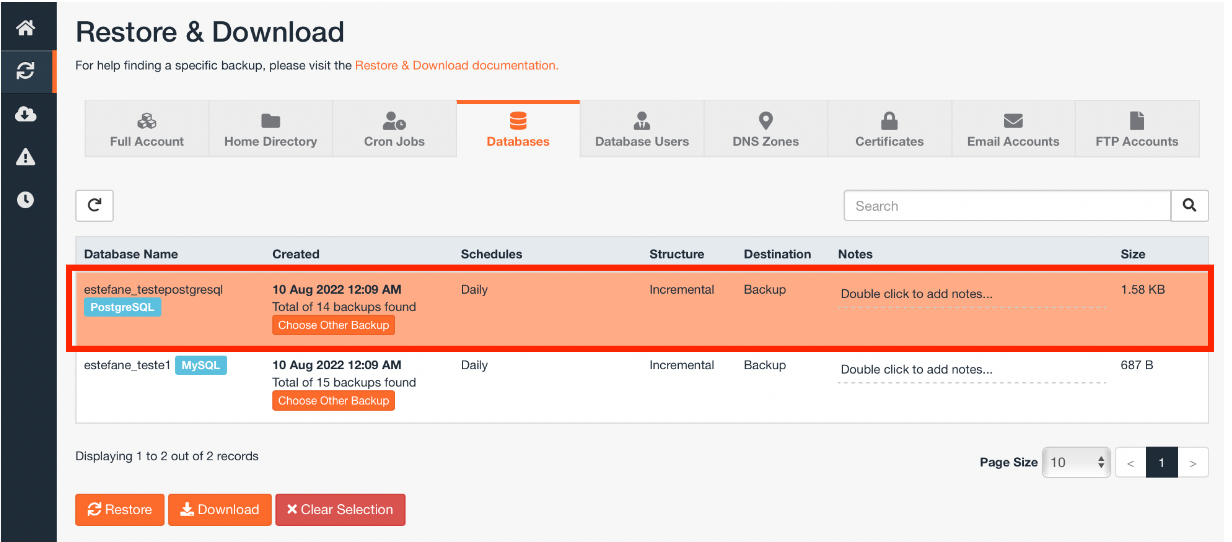Choose Other Backup for estefane_testepostgresql
The height and width of the screenshot is (542, 1232).
tap(334, 325)
